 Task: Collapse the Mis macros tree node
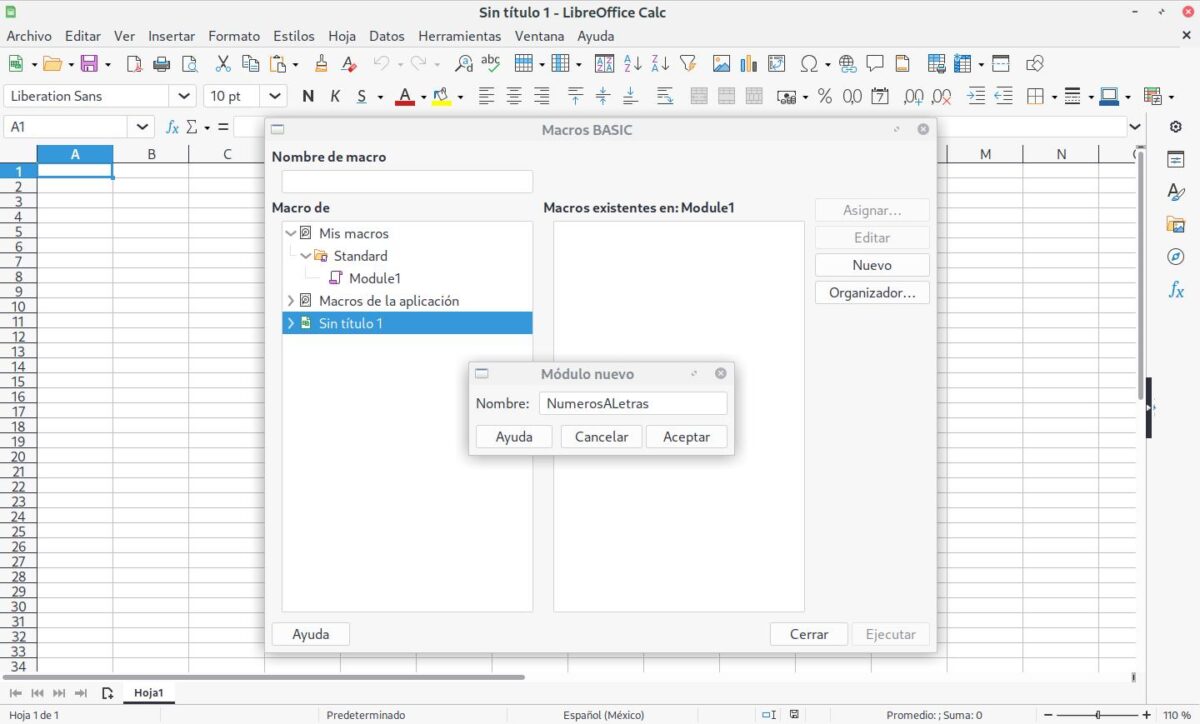[x=291, y=233]
